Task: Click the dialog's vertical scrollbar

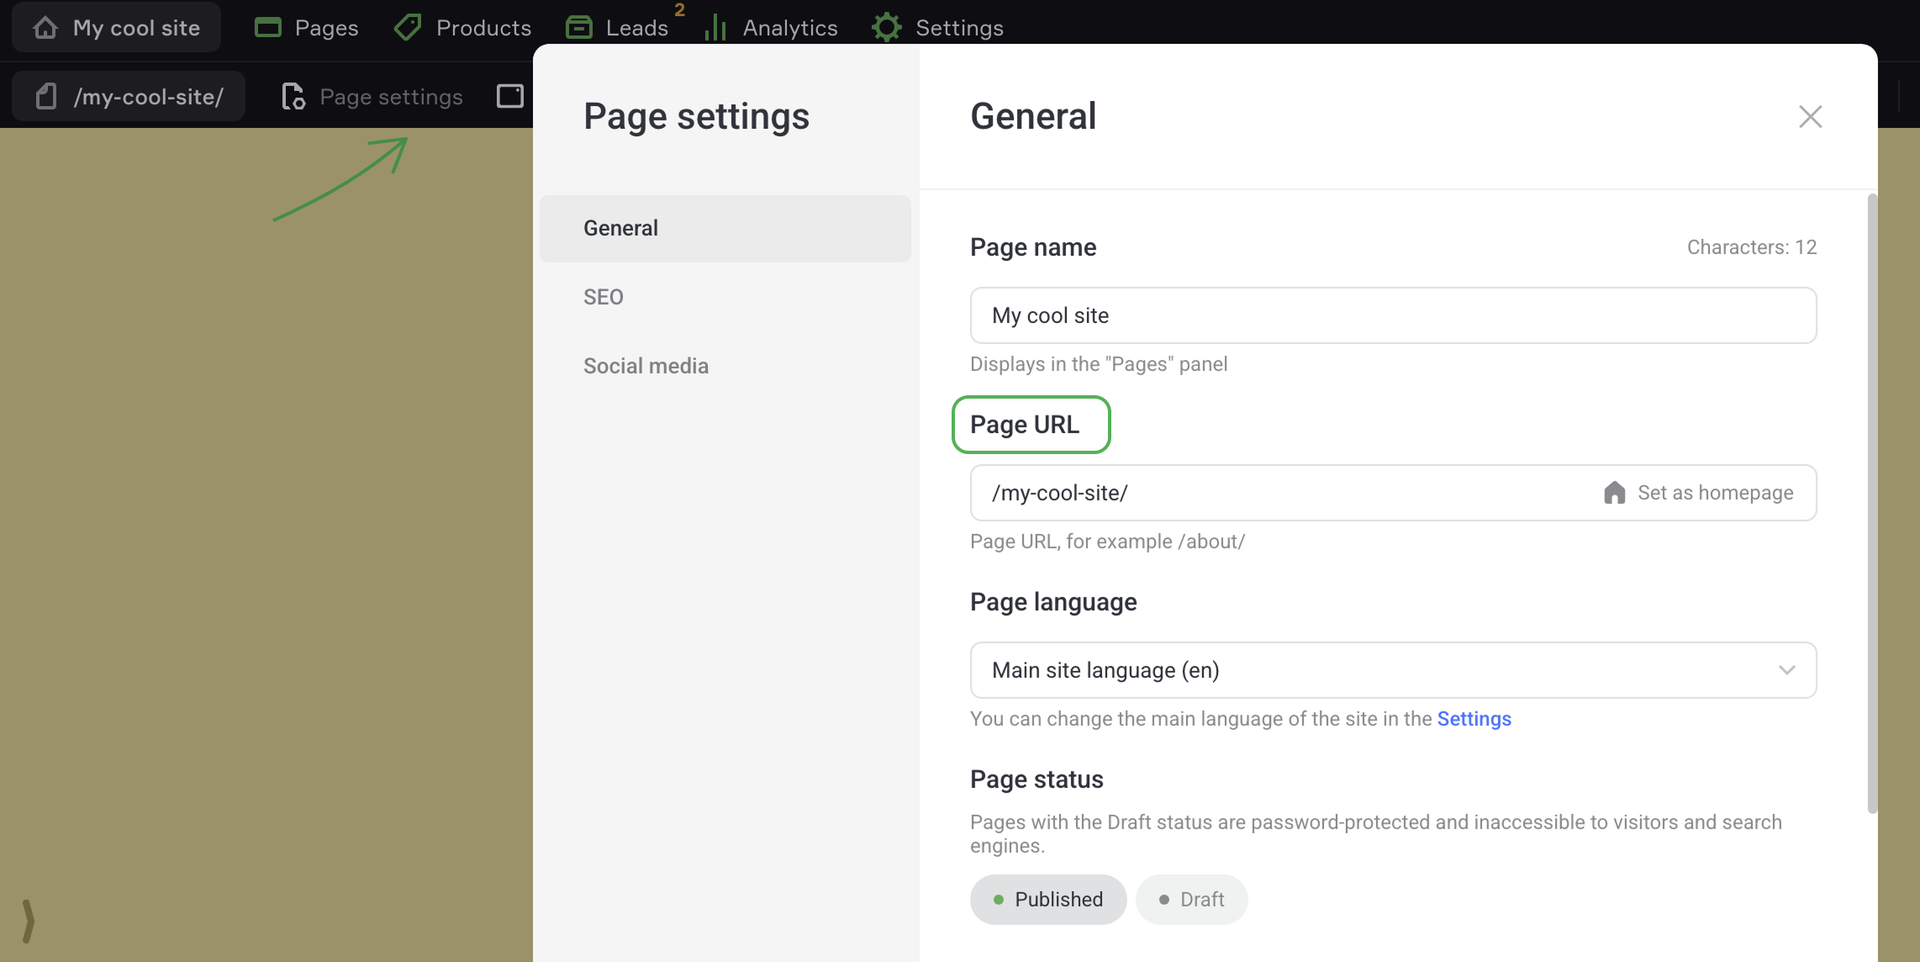Action: tap(1872, 500)
